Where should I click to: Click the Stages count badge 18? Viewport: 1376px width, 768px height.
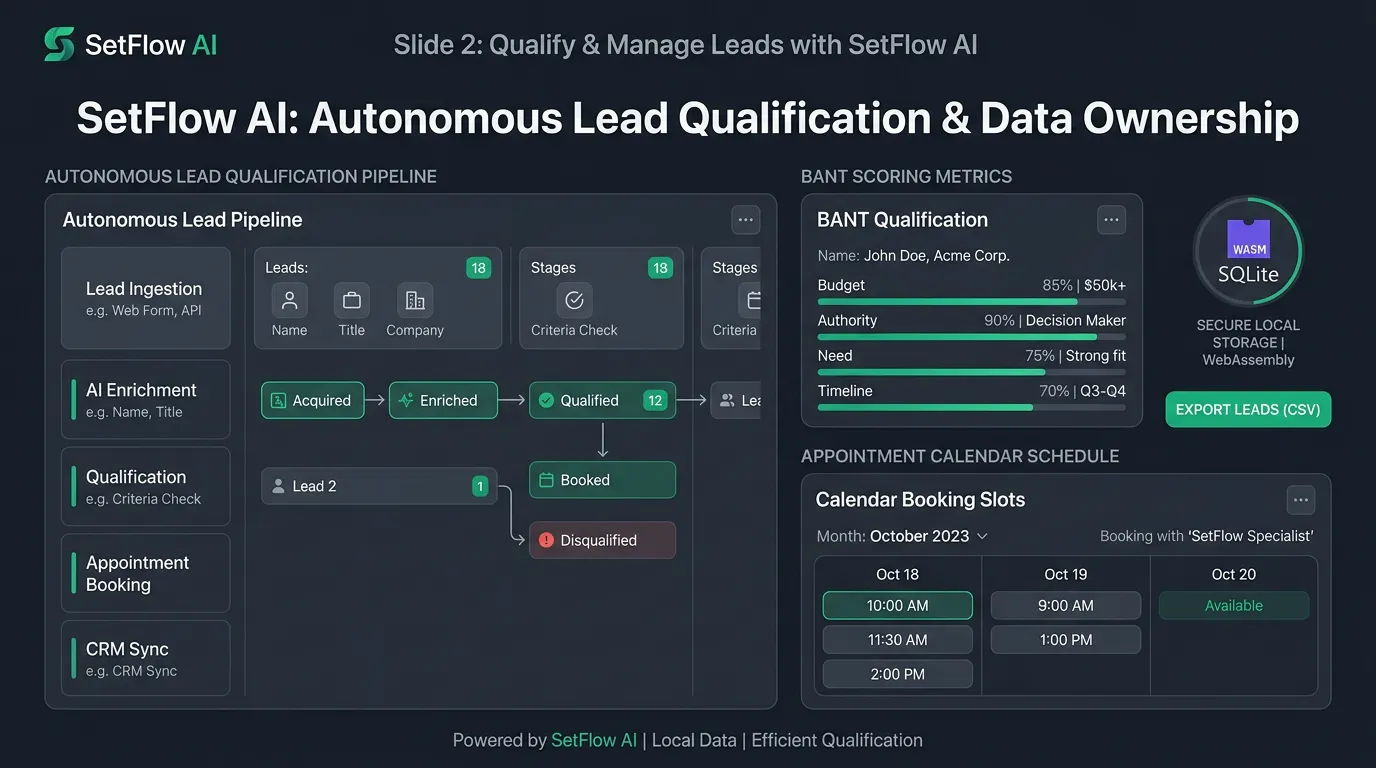point(660,268)
